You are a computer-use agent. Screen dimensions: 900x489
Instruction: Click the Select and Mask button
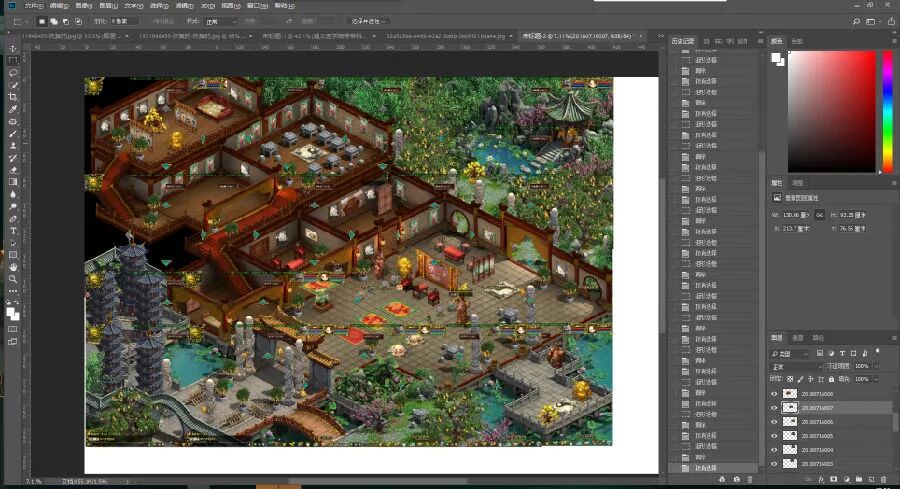point(368,21)
